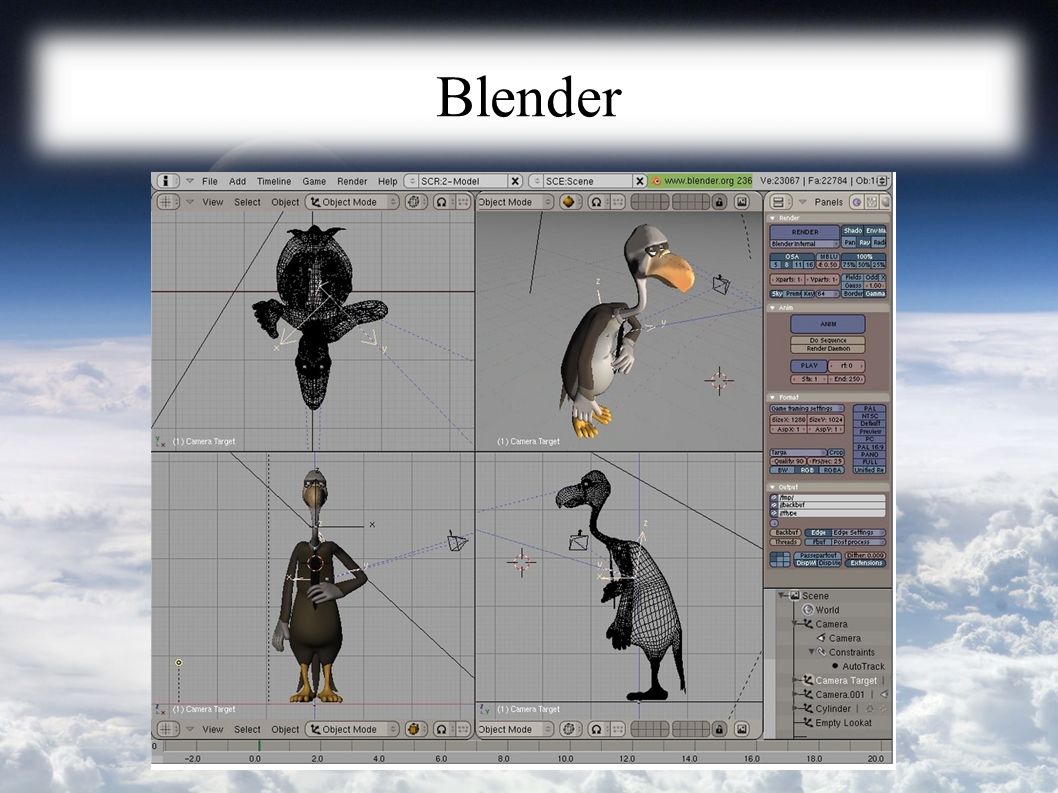The height and width of the screenshot is (793, 1058).
Task: Open the Targa image format dropdown
Action: (x=798, y=452)
